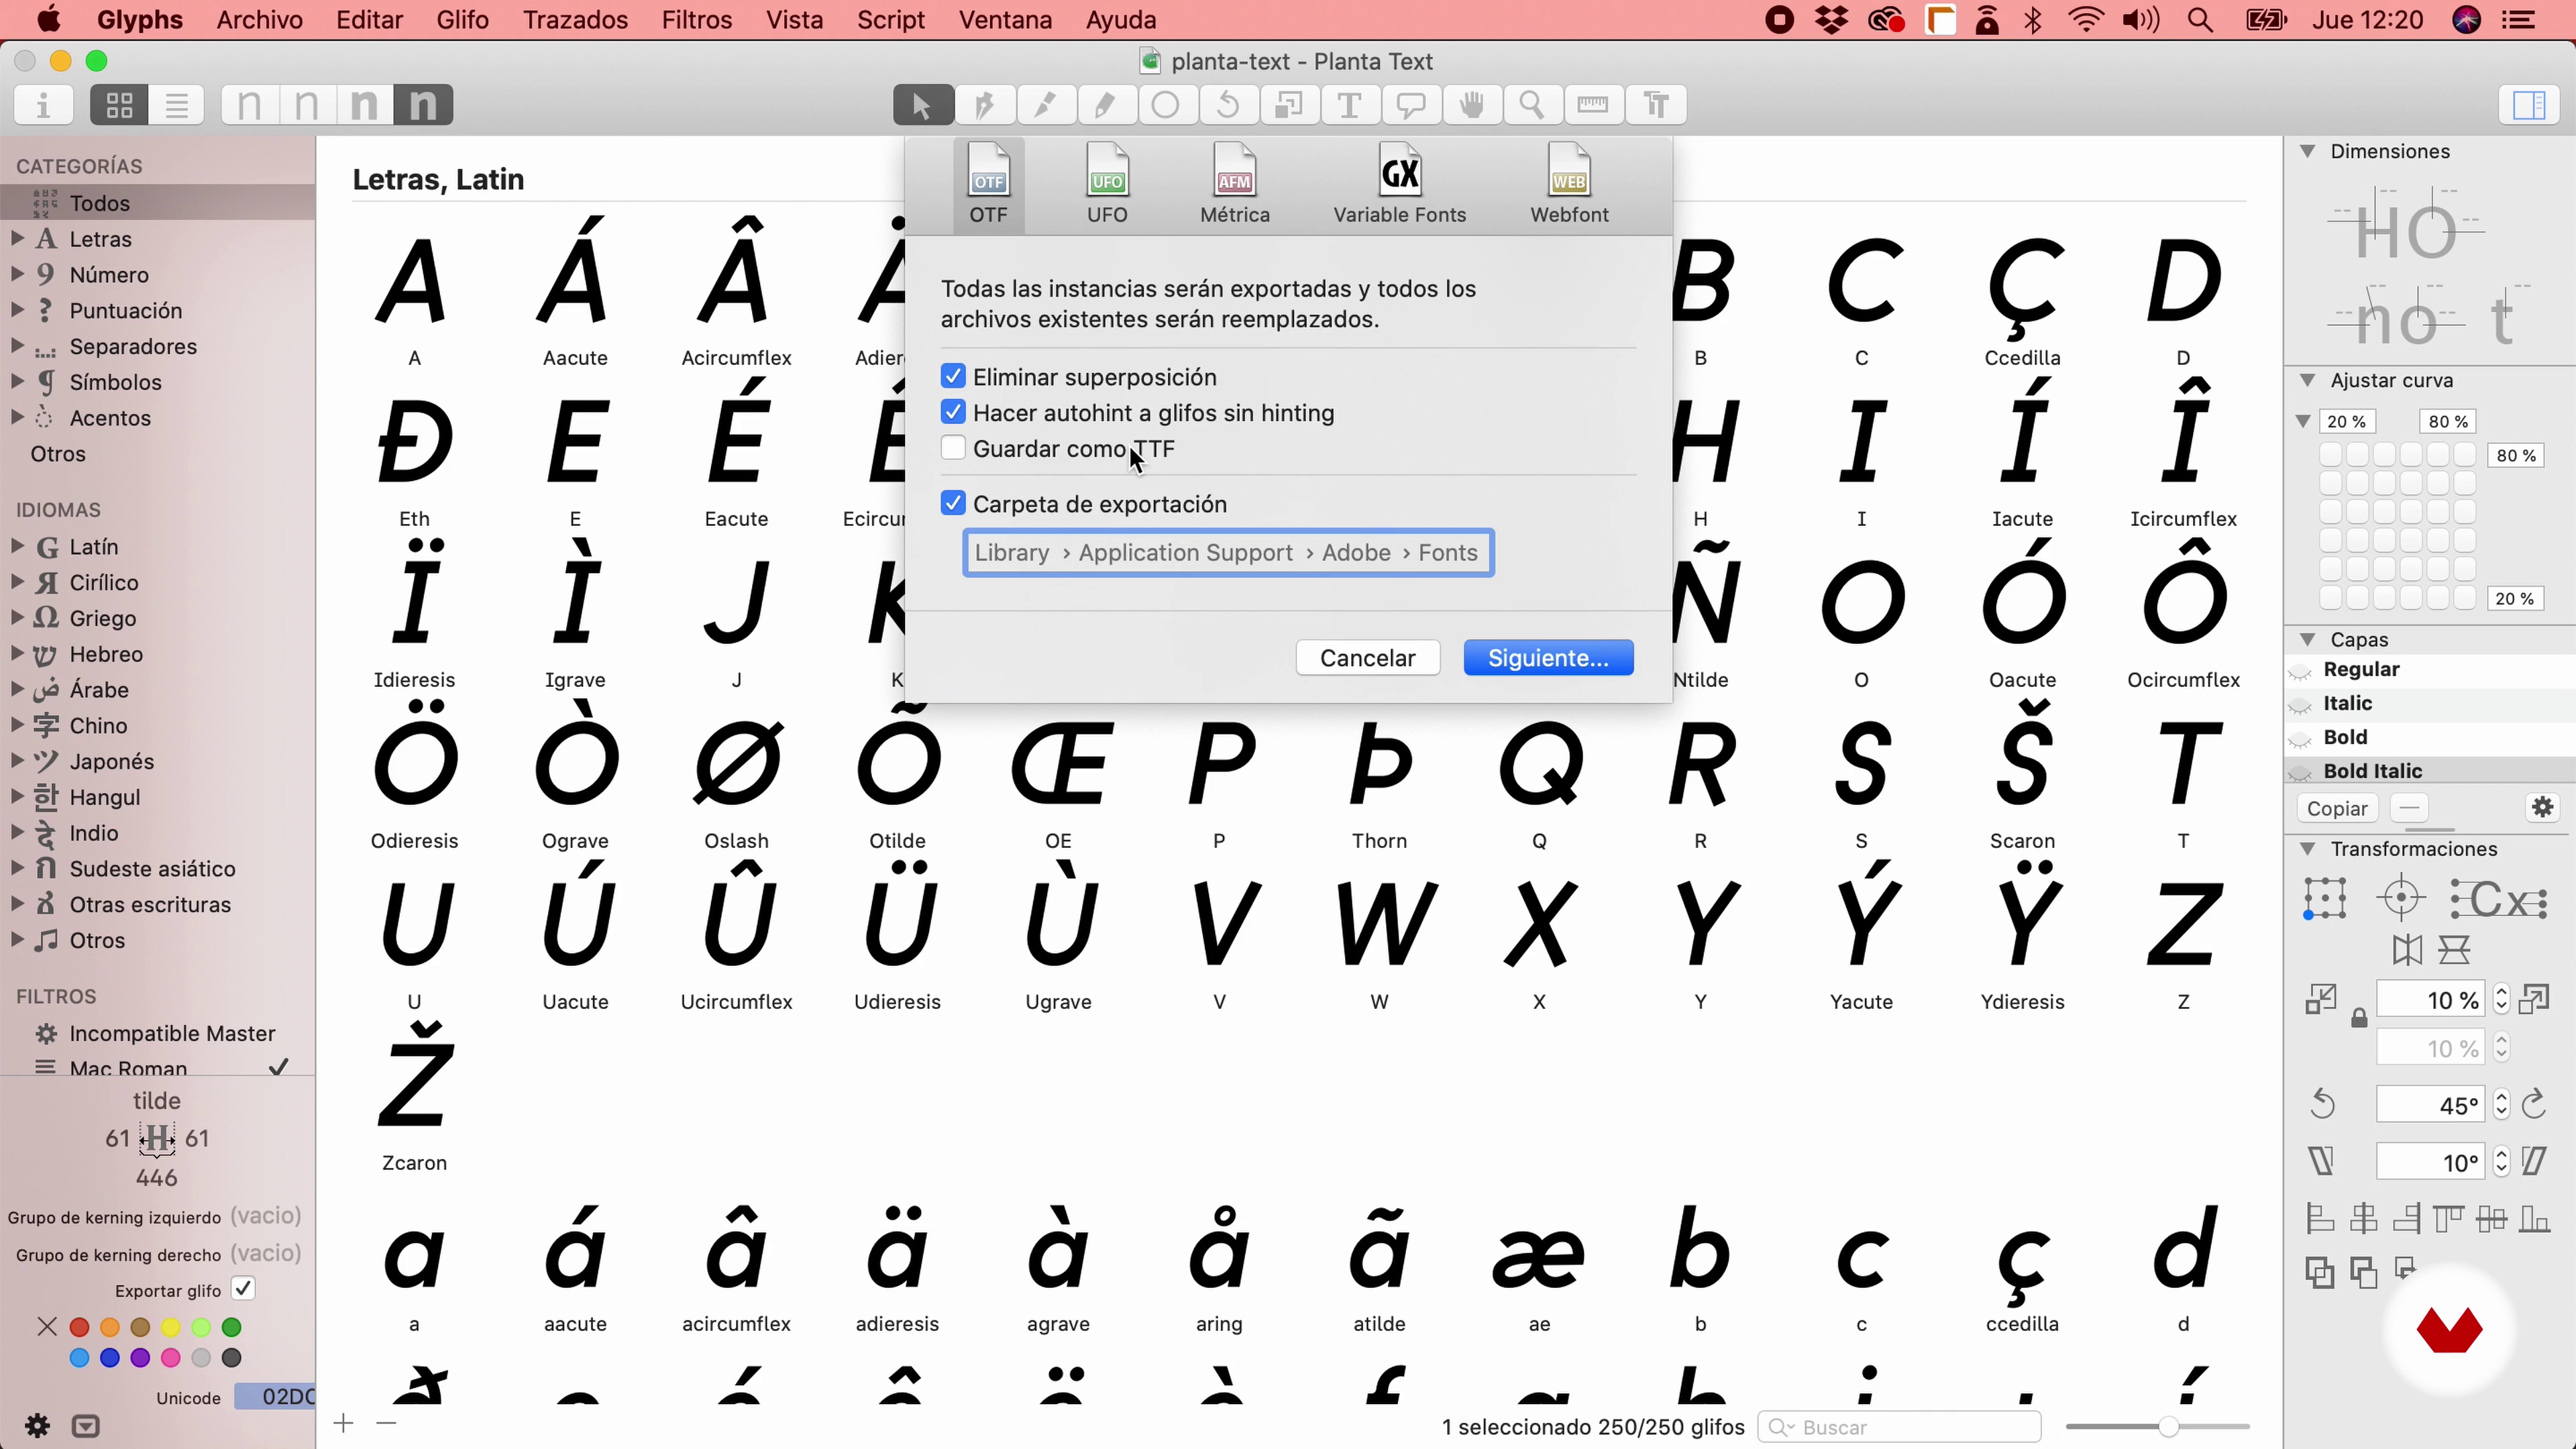Open the Archivo menu
Image resolution: width=2576 pixels, height=1449 pixels.
pyautogui.click(x=258, y=19)
